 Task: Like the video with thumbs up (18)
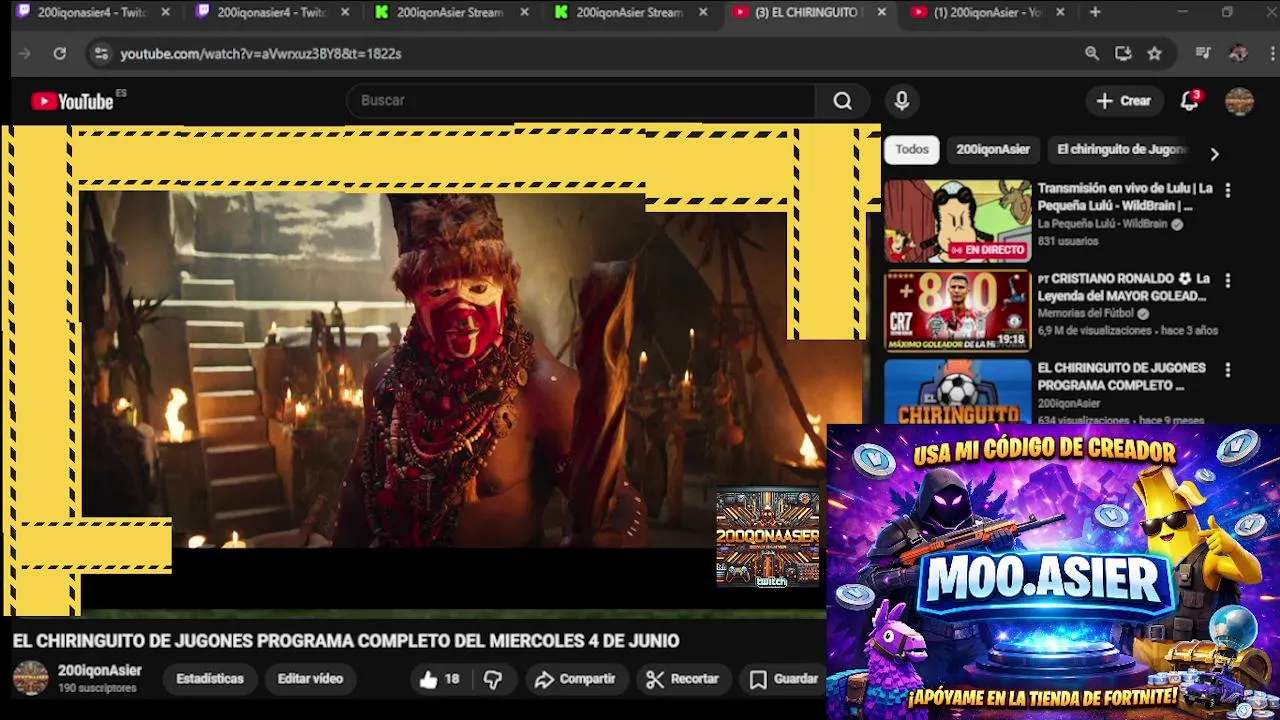pos(440,679)
